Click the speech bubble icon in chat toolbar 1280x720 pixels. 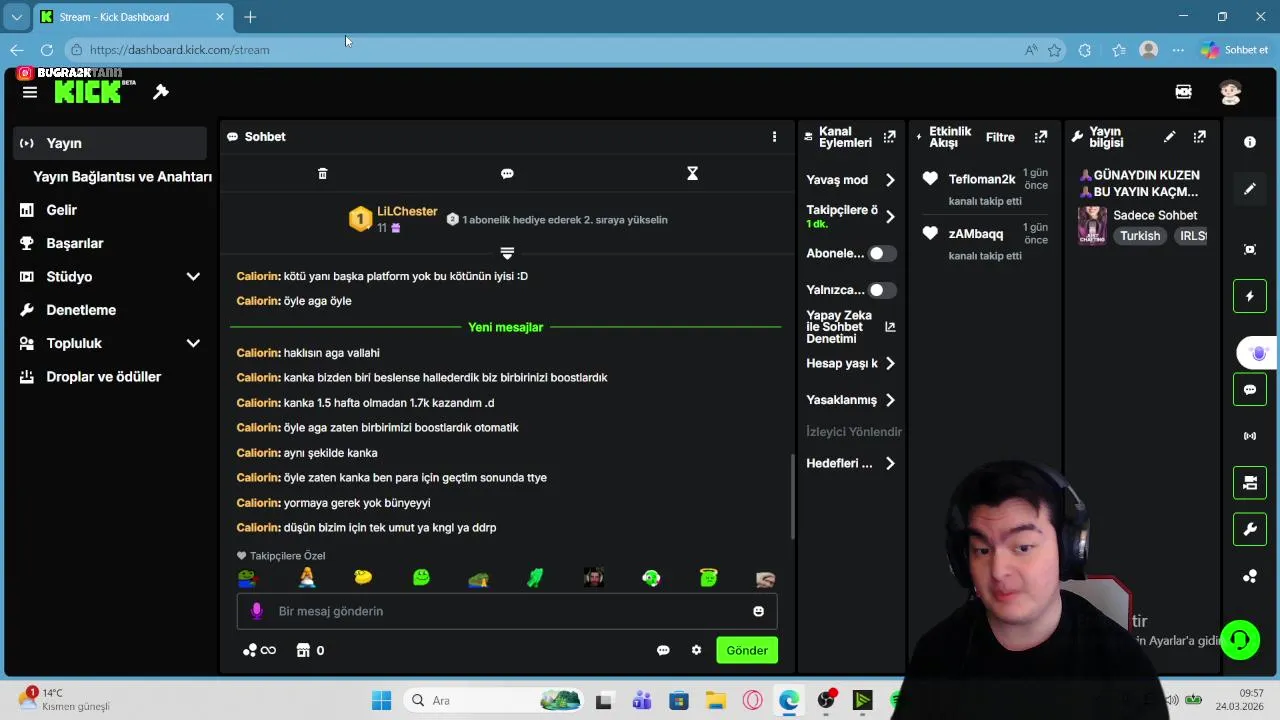pos(507,174)
